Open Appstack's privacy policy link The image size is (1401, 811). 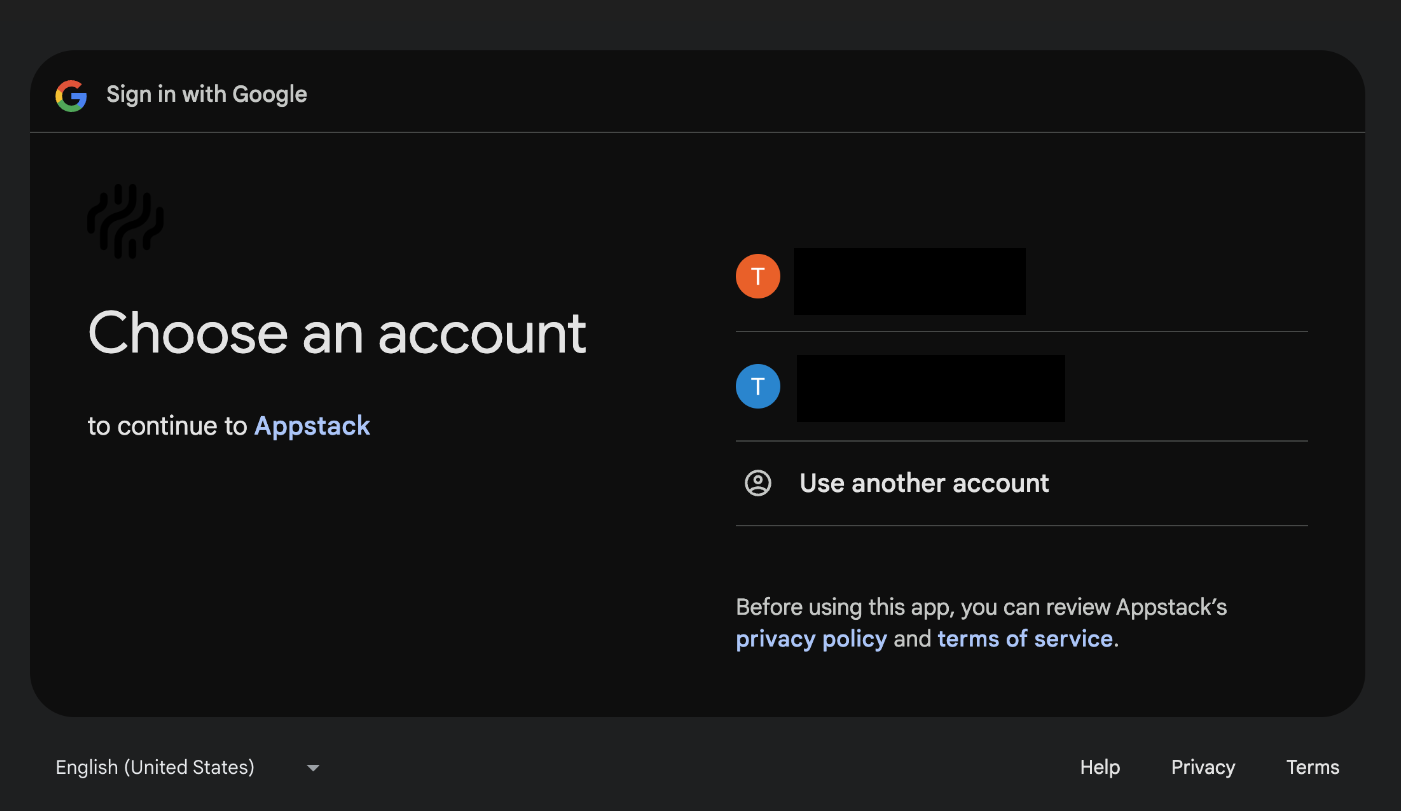click(x=811, y=639)
